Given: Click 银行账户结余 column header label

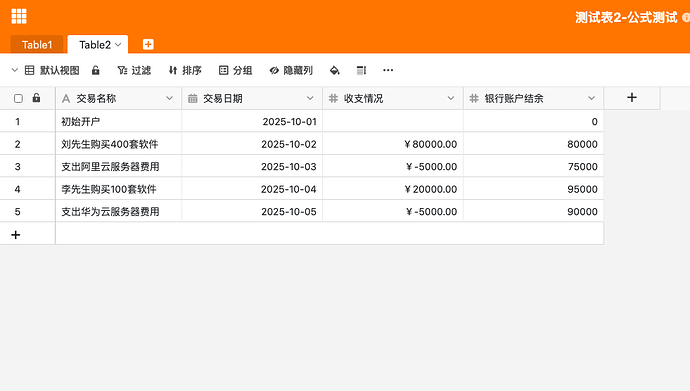Looking at the screenshot, I should 514,99.
